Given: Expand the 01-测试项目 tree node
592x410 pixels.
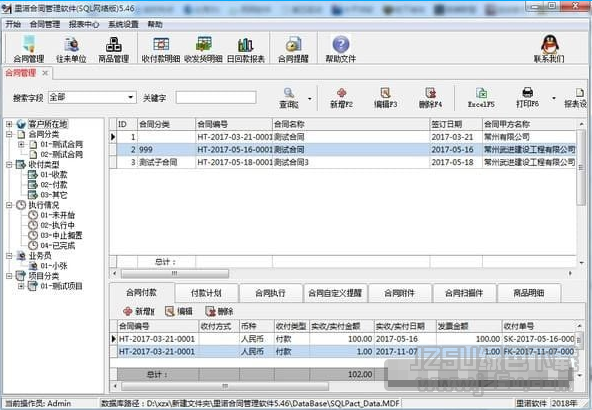Looking at the screenshot, I should click(x=21, y=286).
